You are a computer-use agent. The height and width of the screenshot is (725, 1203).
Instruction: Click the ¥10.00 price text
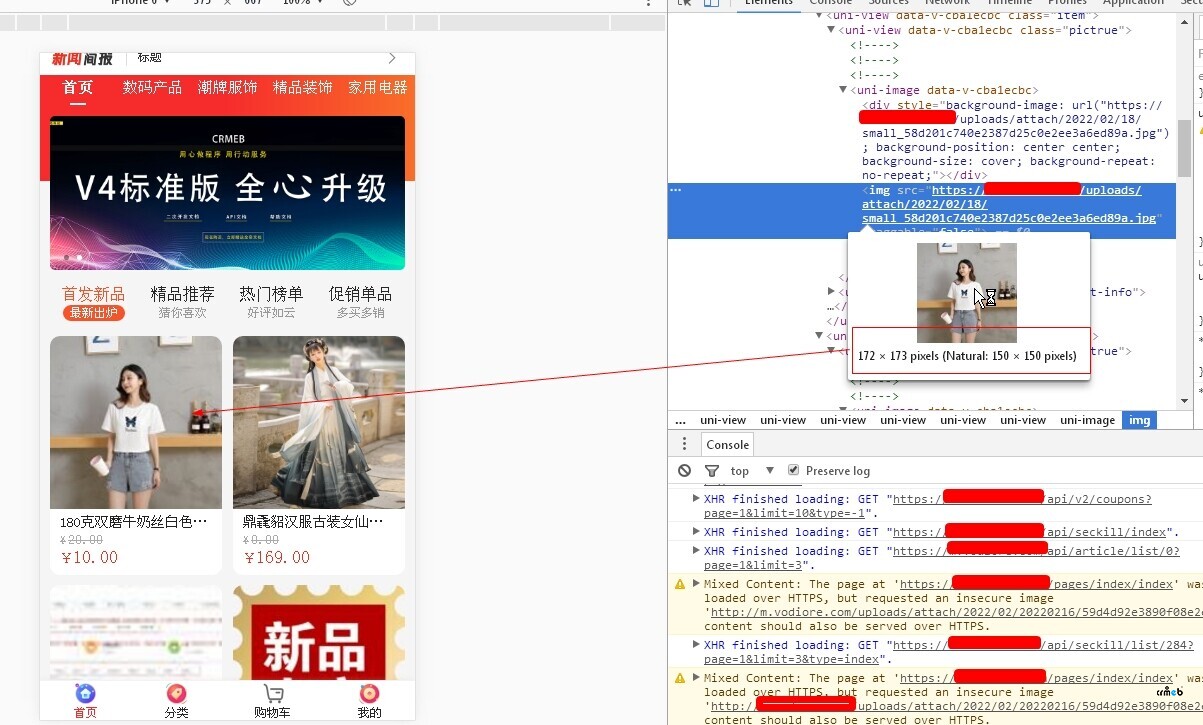[x=89, y=557]
